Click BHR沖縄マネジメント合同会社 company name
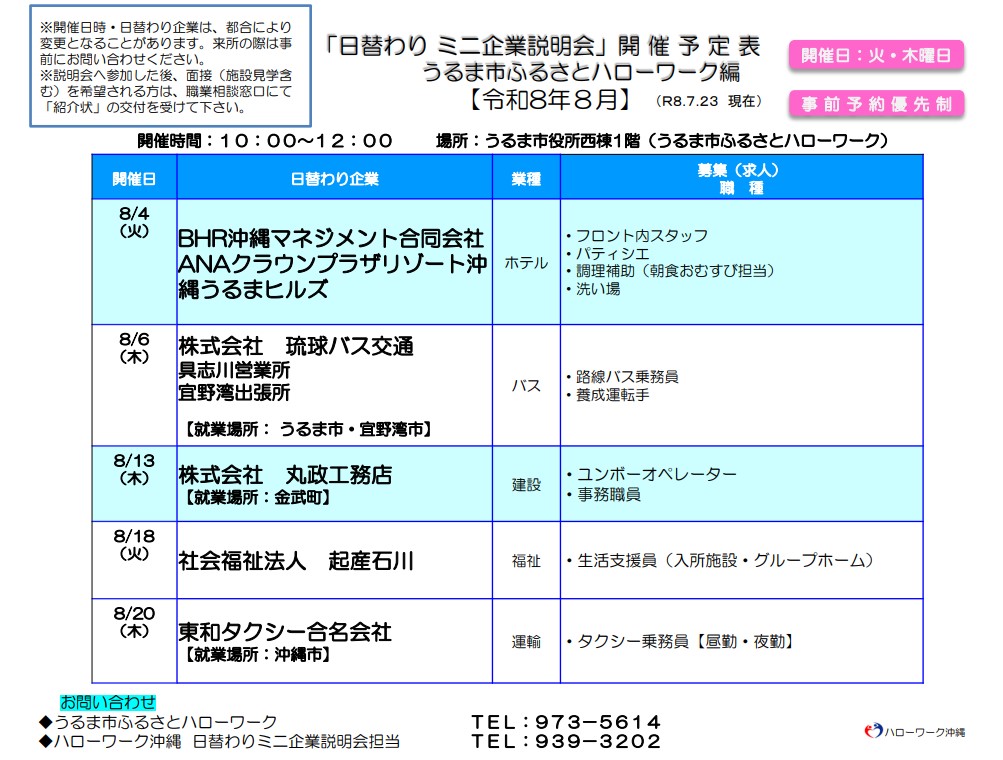 tap(331, 239)
